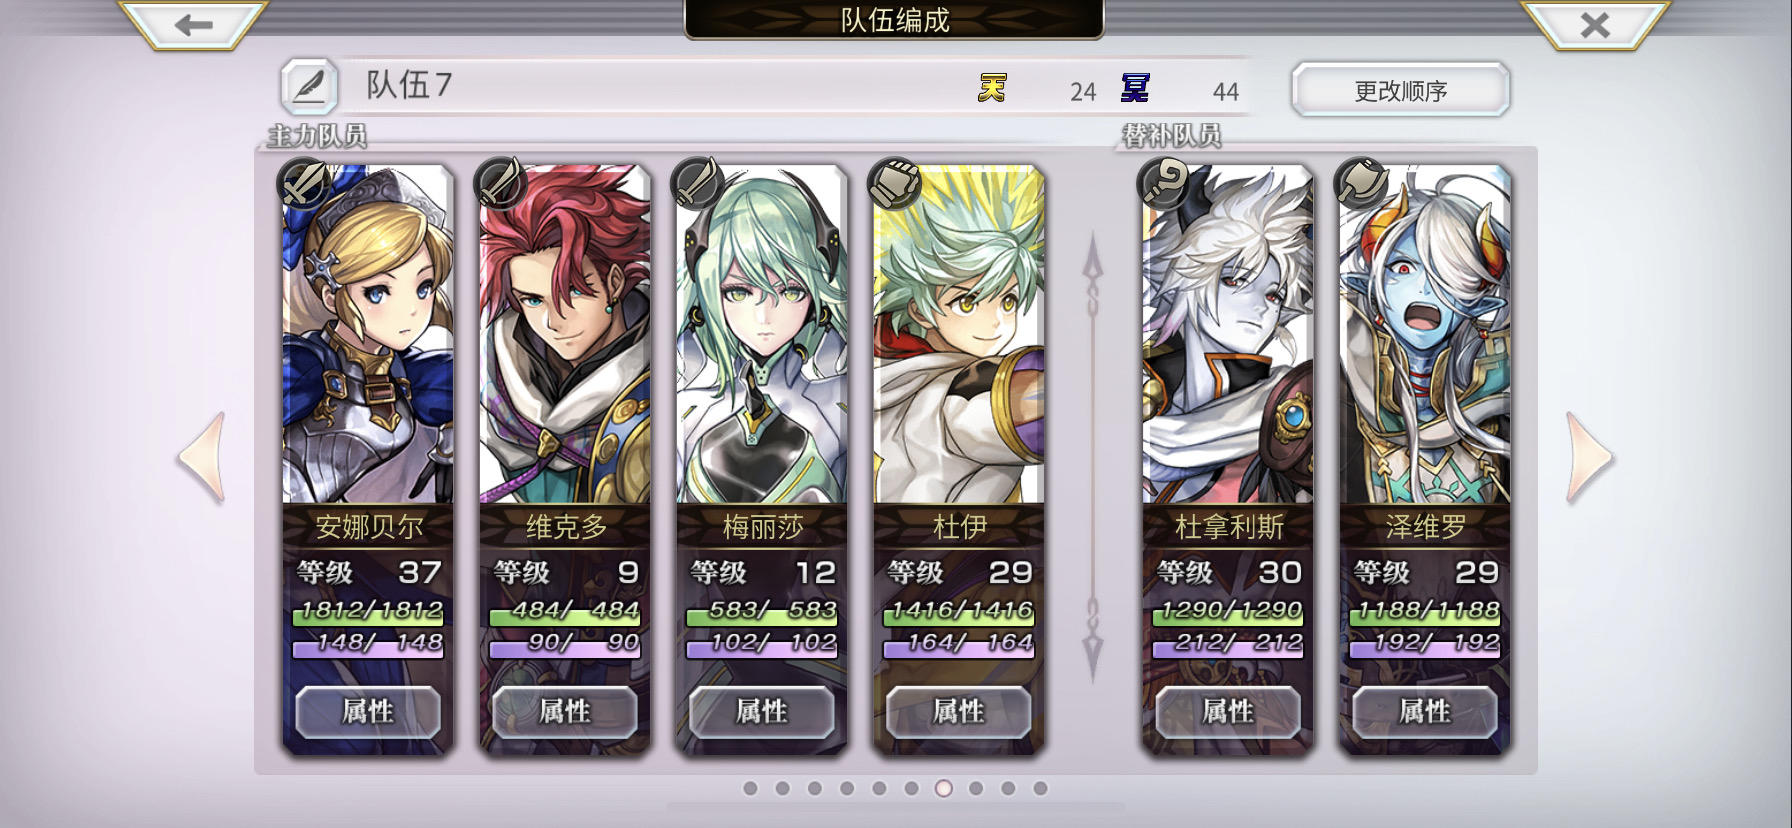This screenshot has width=1792, height=828.
Task: Open 属性 for 维克多
Action: point(565,712)
